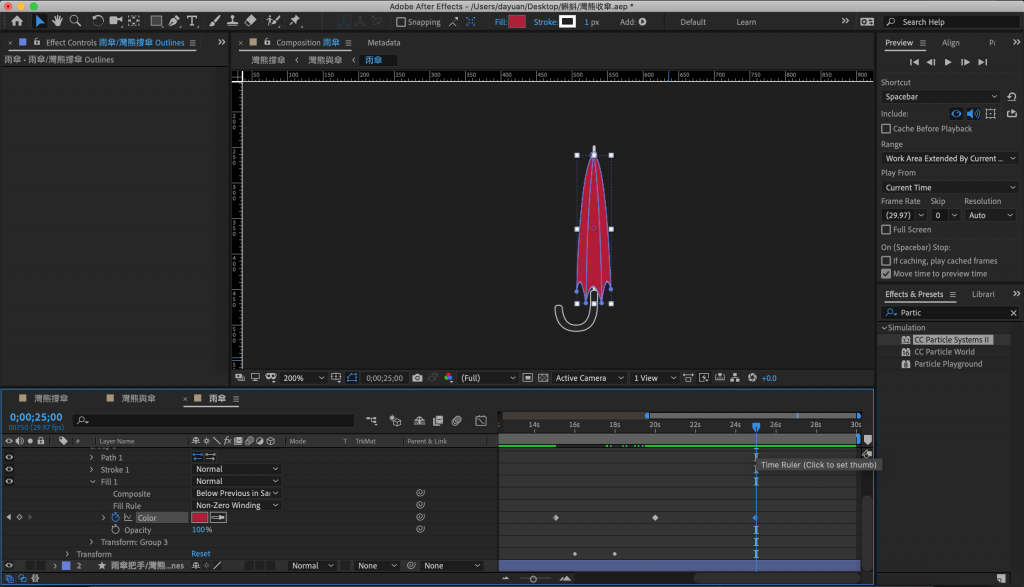Click Play button in Preview panel

coord(948,62)
